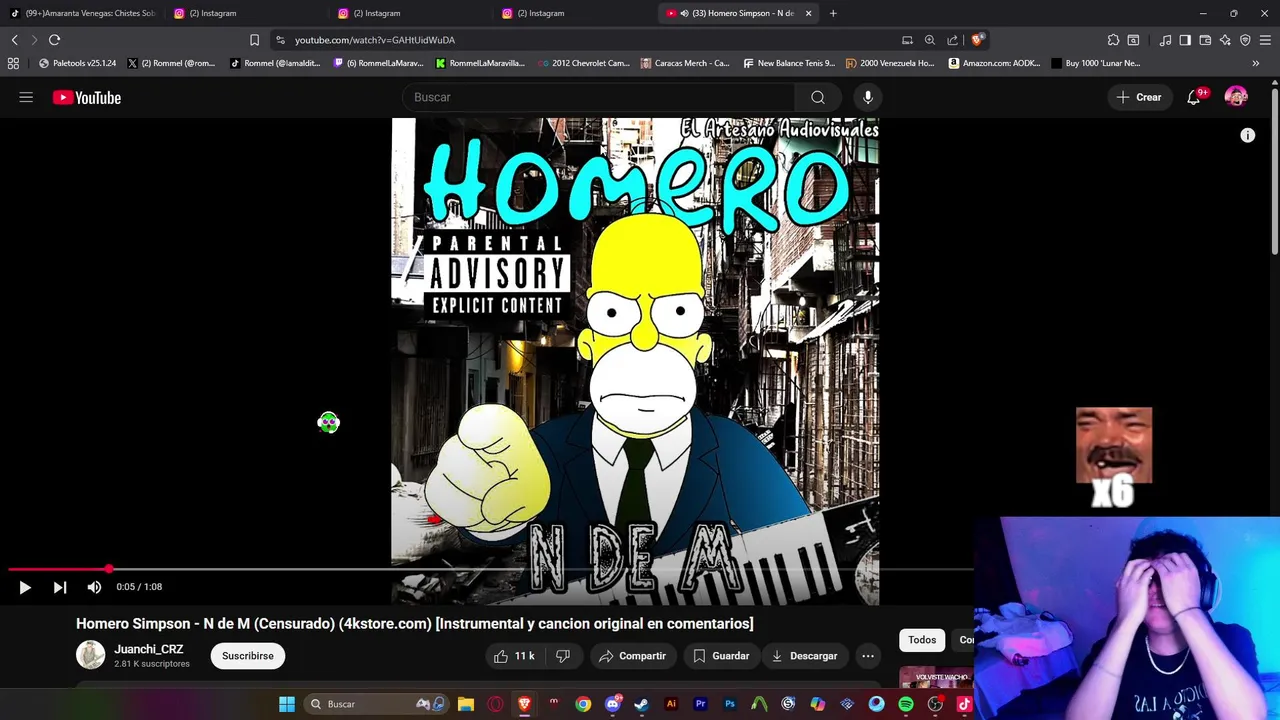This screenshot has height=720, width=1280.
Task: Open Spotify from taskbar
Action: point(906,704)
